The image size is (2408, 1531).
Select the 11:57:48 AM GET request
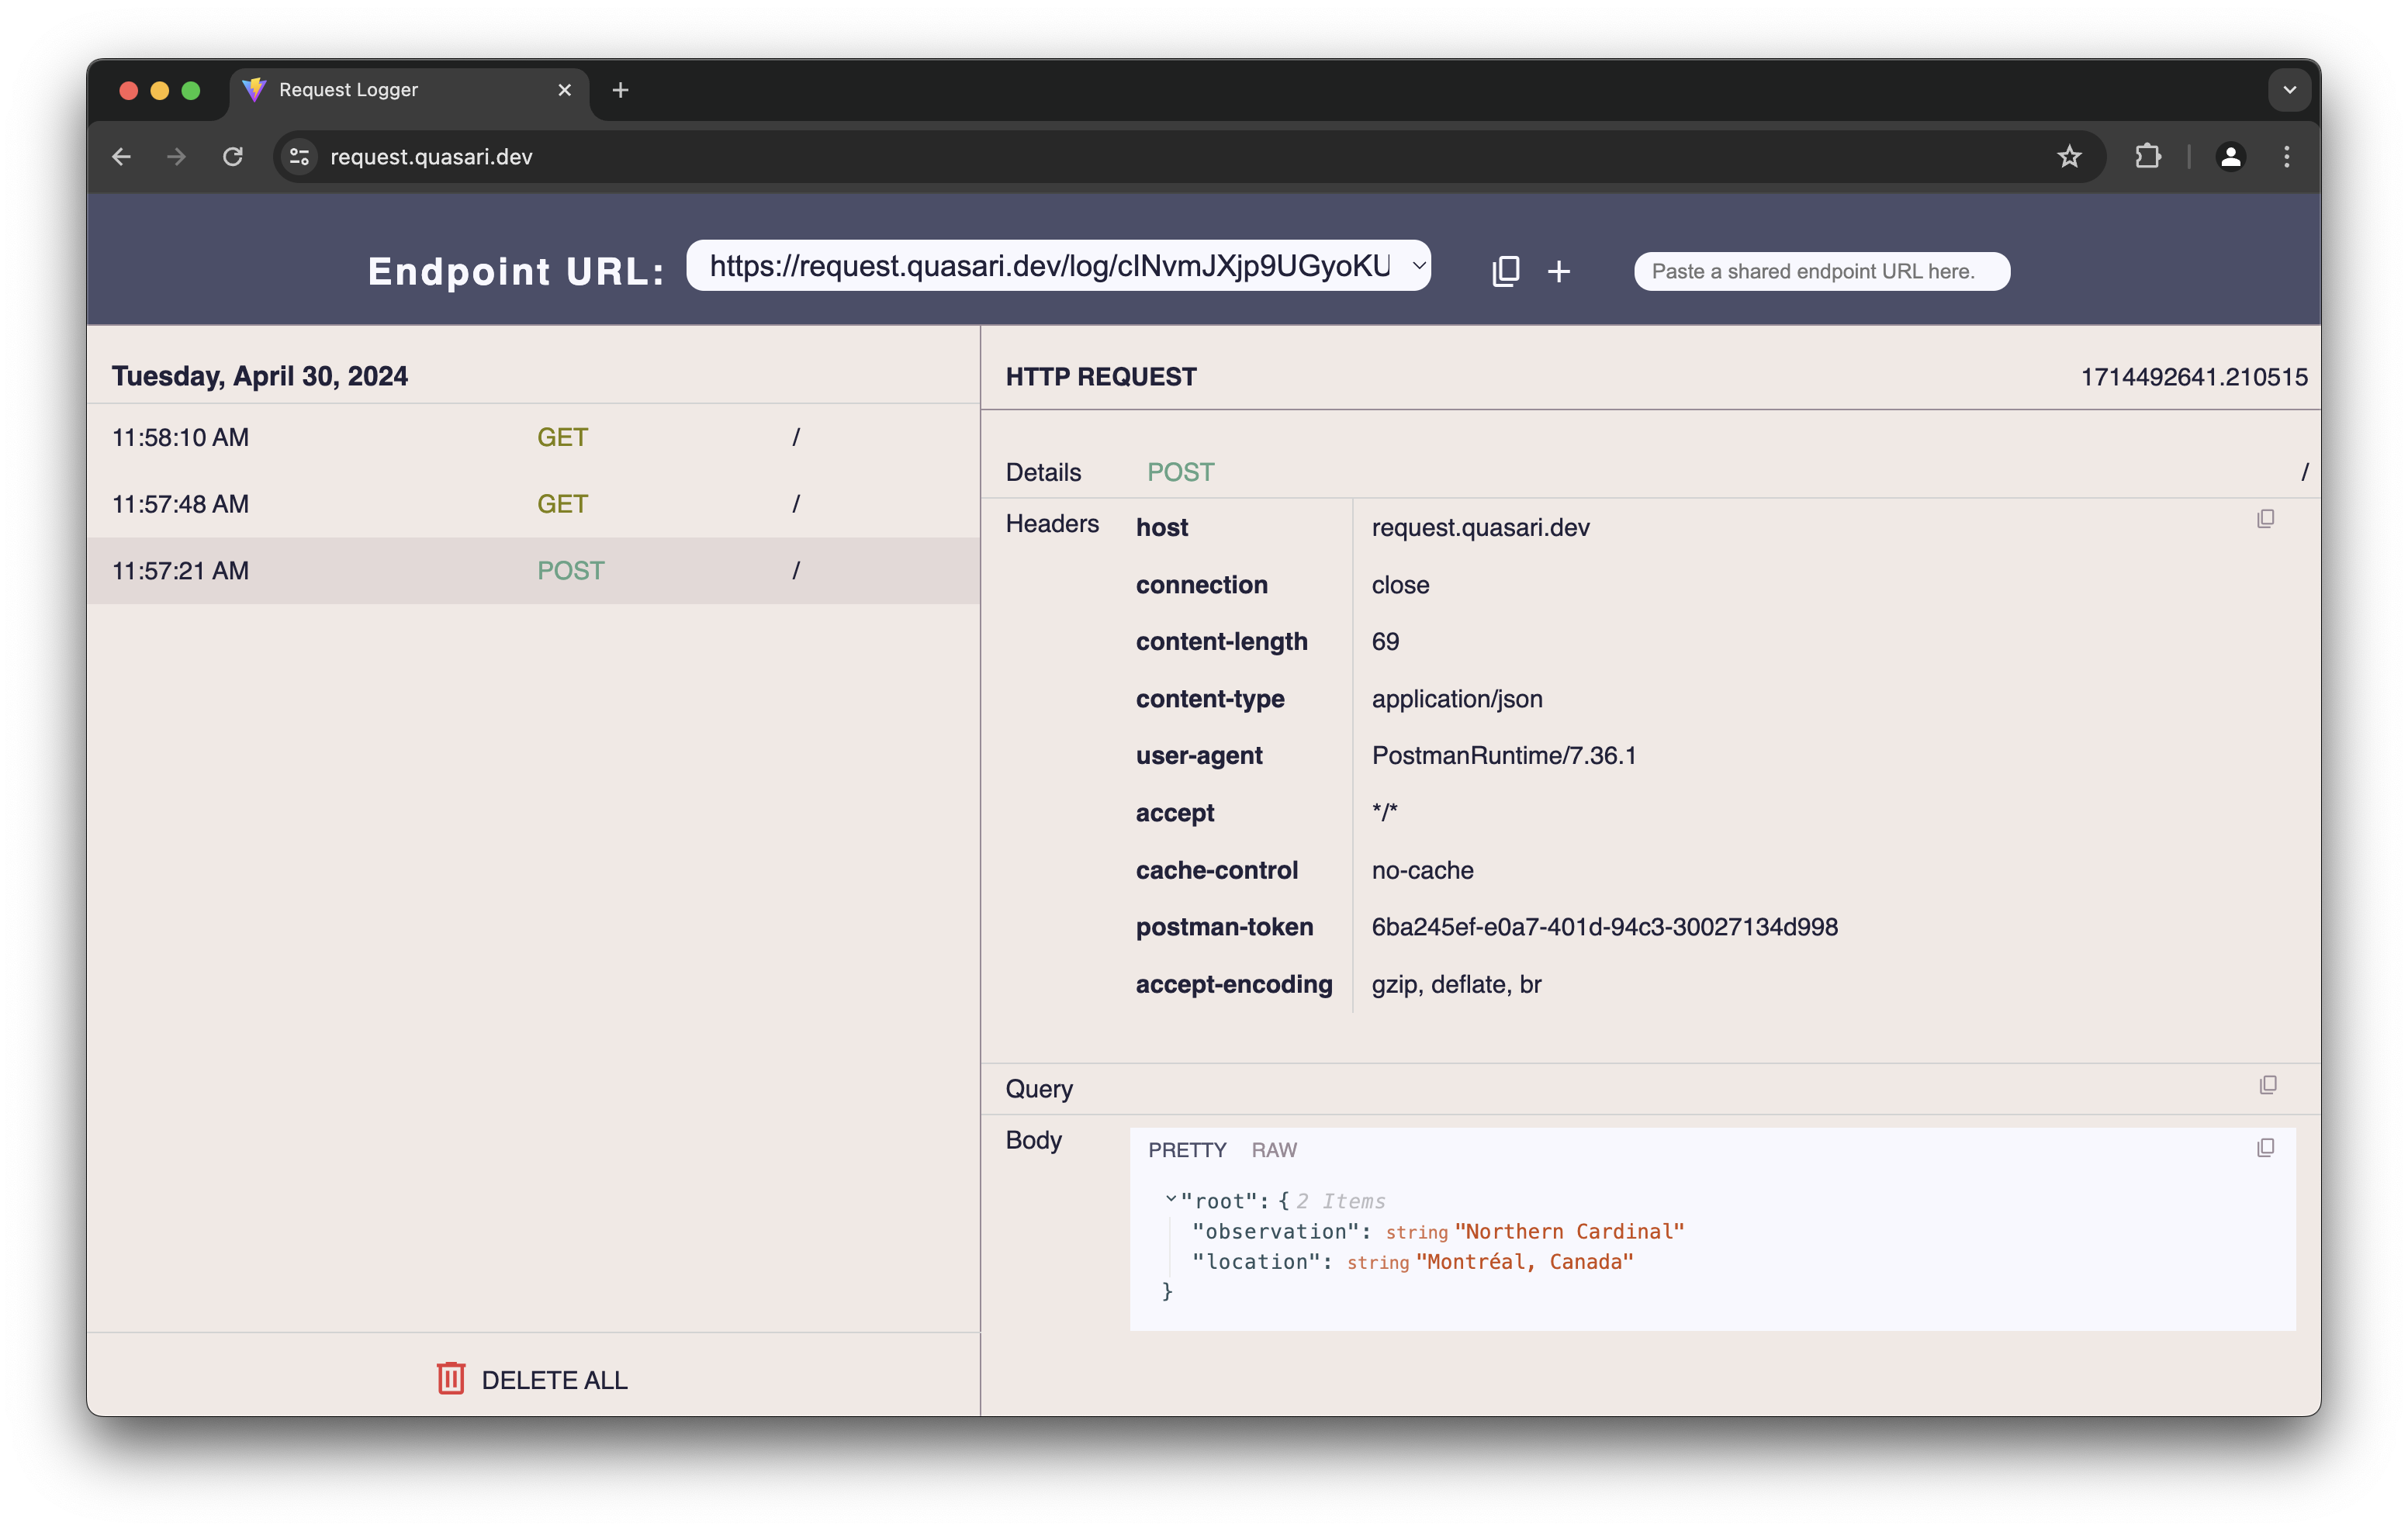pyautogui.click(x=533, y=504)
